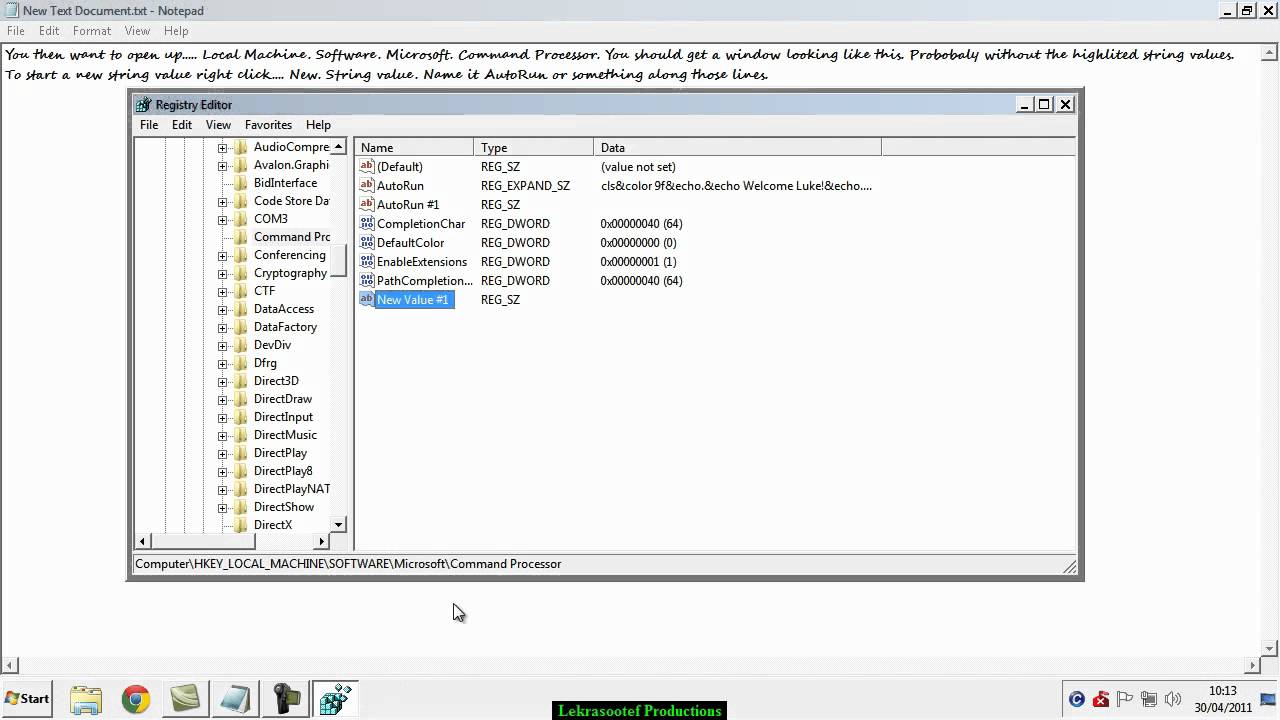Open Registry Editor File menu
Screen dimensions: 1280x720
click(149, 125)
